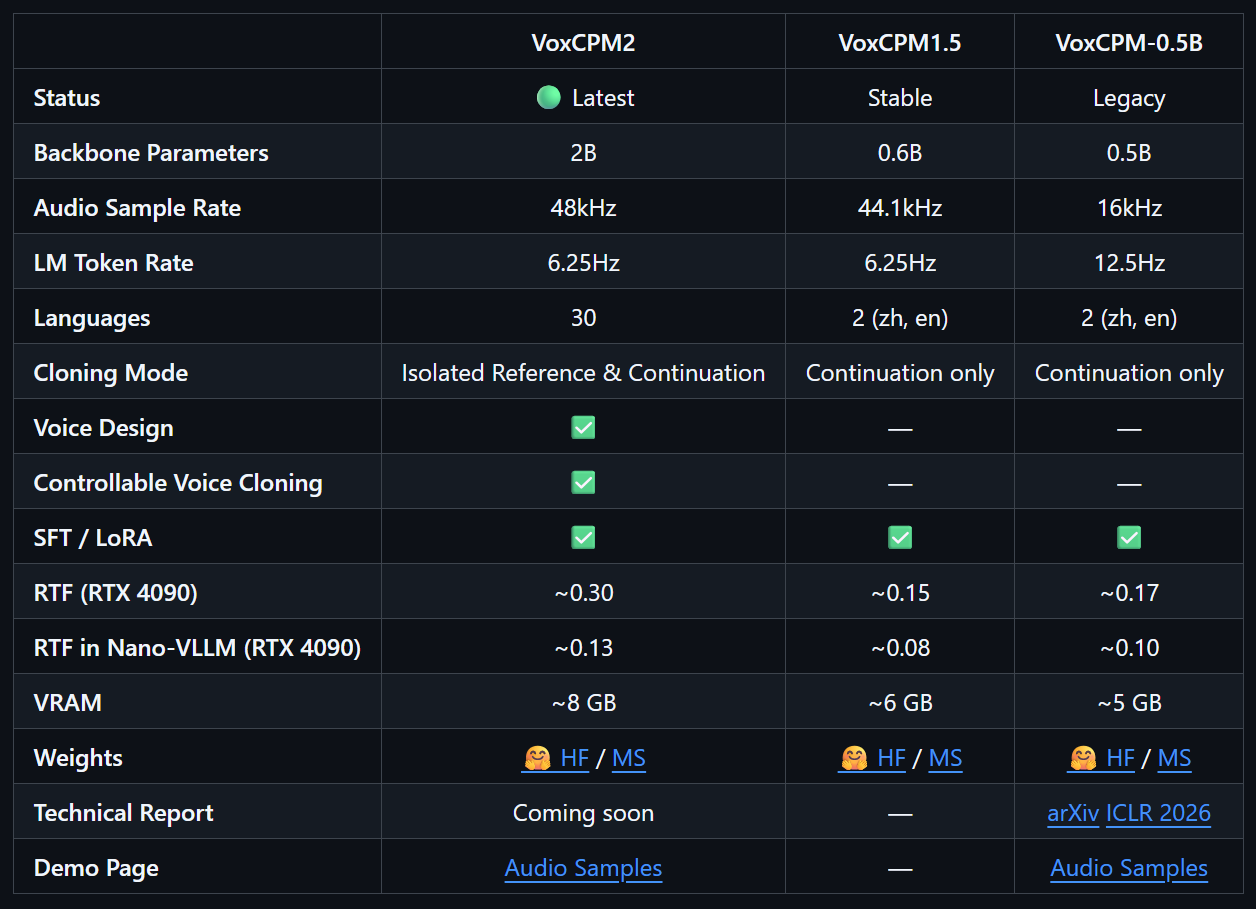Image resolution: width=1256 pixels, height=909 pixels.
Task: Click the hugging face emoji under VoxCPM1.5
Action: pyautogui.click(x=853, y=759)
